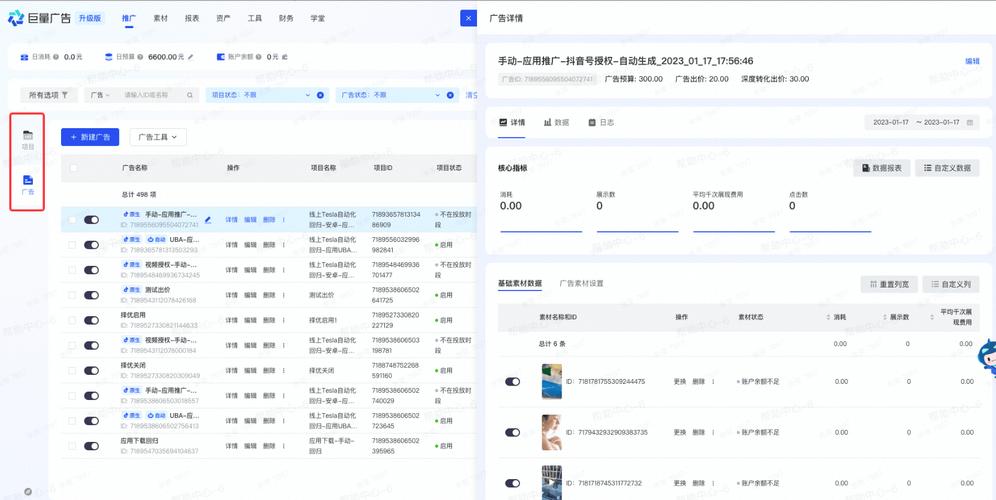This screenshot has height=500, width=996.
Task: Toggle material 7181781755309244475 switch
Action: pos(513,382)
